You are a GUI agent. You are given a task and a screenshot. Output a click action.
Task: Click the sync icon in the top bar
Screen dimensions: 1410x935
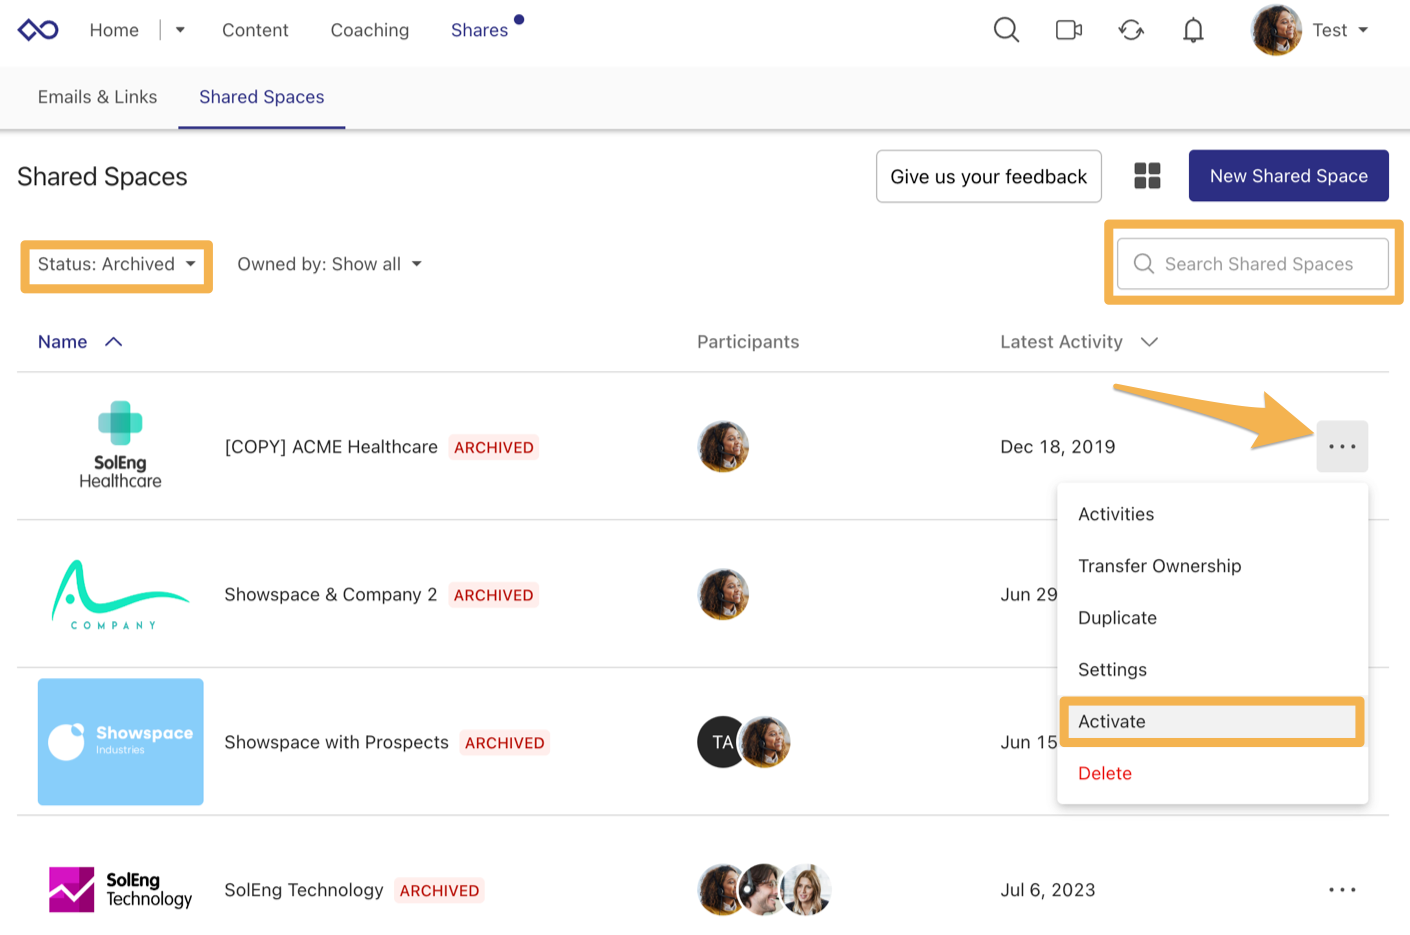tap(1130, 30)
